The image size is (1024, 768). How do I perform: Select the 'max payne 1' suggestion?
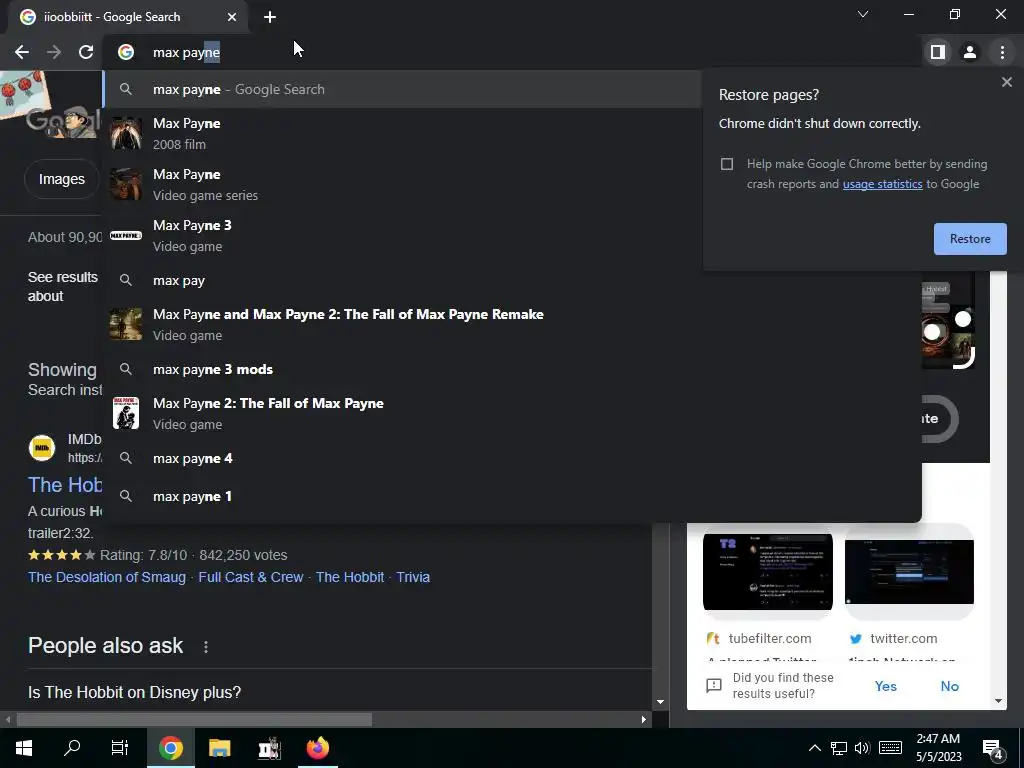pyautogui.click(x=513, y=496)
